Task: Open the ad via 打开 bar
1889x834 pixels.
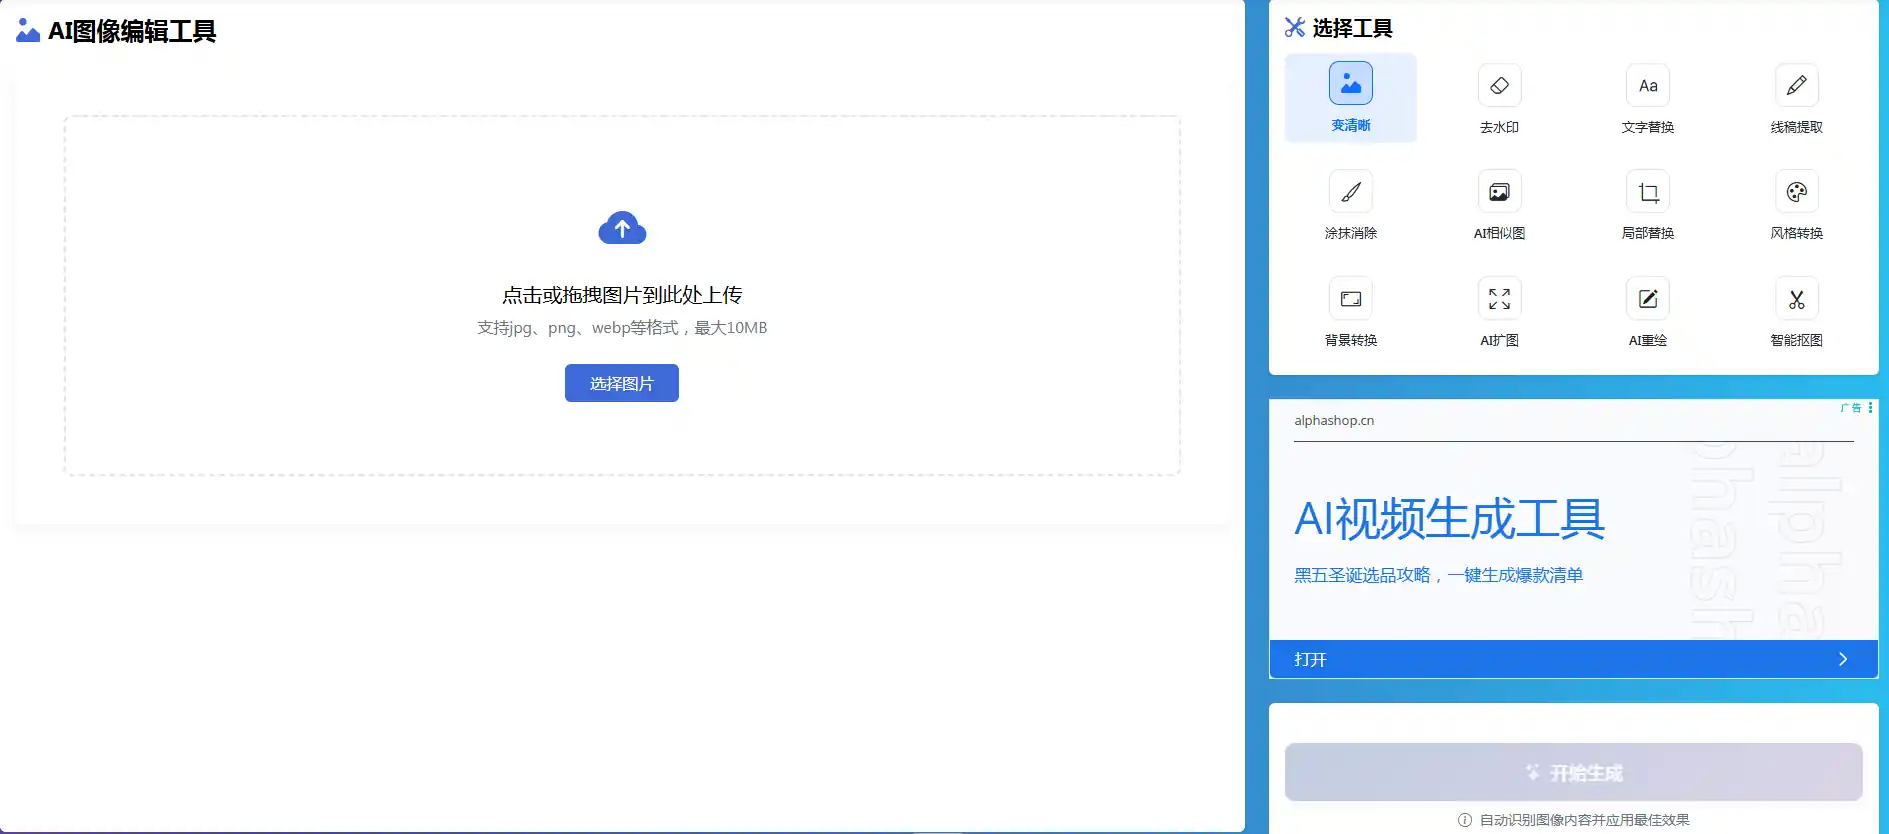Action: (1572, 659)
